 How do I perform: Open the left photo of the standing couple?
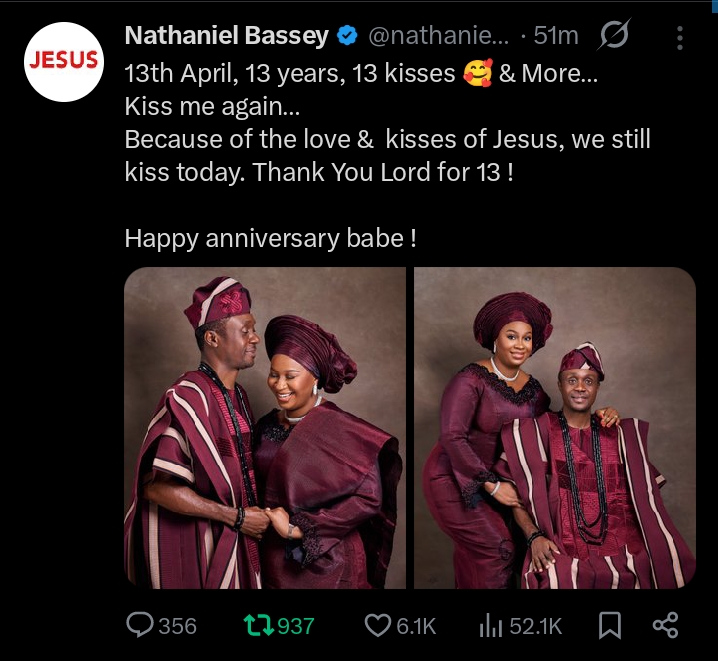(x=264, y=428)
